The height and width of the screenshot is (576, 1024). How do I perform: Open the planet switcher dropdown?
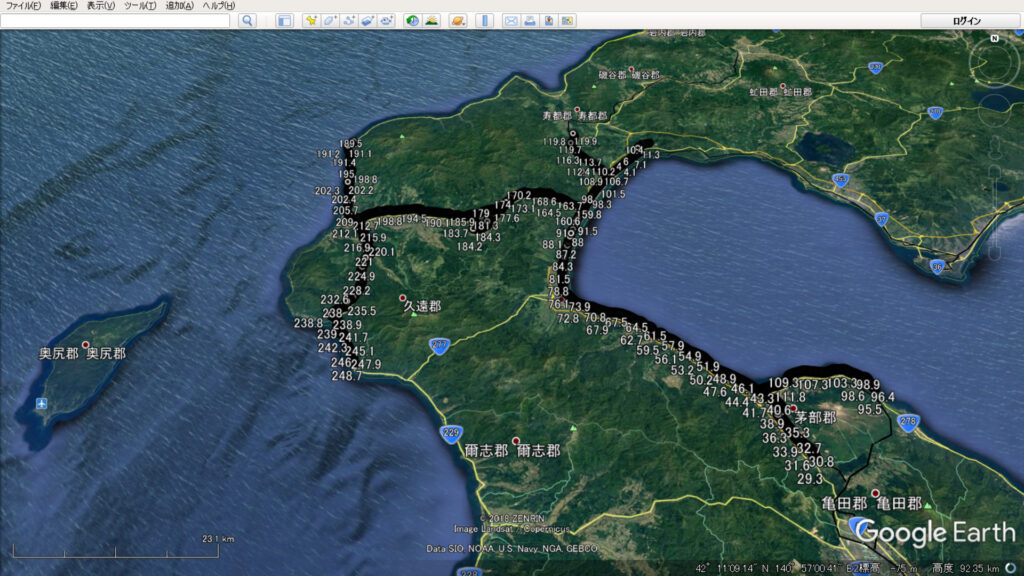pos(457,20)
